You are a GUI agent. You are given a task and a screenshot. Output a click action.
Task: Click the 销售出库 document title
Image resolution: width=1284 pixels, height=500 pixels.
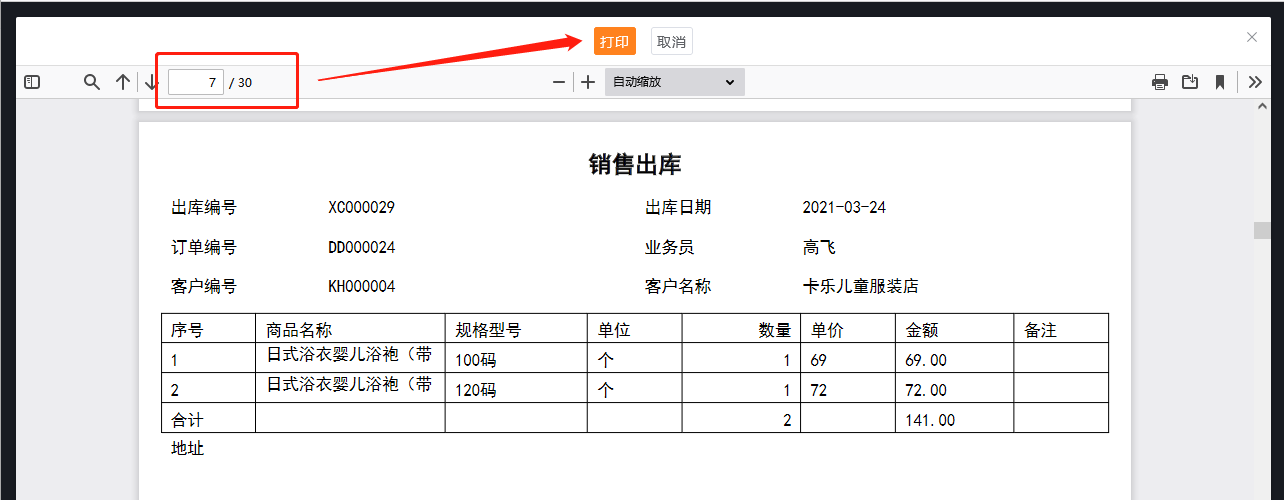point(635,165)
